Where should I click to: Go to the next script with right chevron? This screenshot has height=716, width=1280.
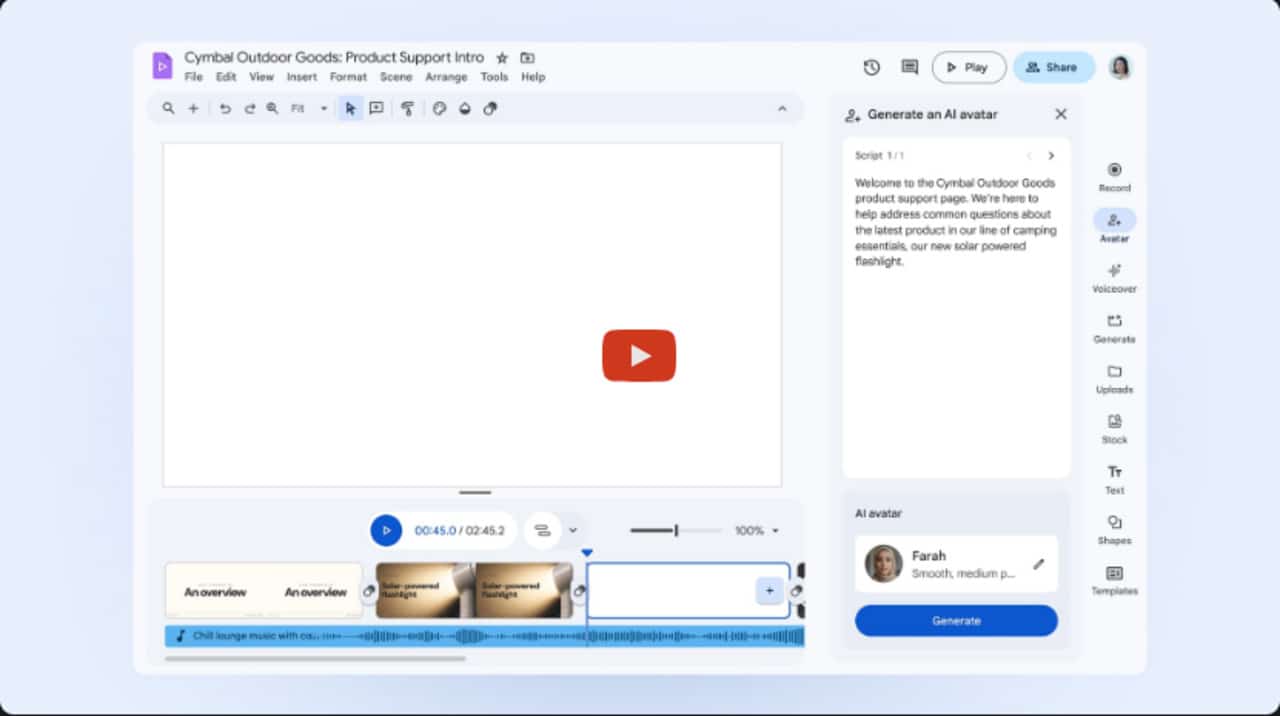click(x=1051, y=156)
